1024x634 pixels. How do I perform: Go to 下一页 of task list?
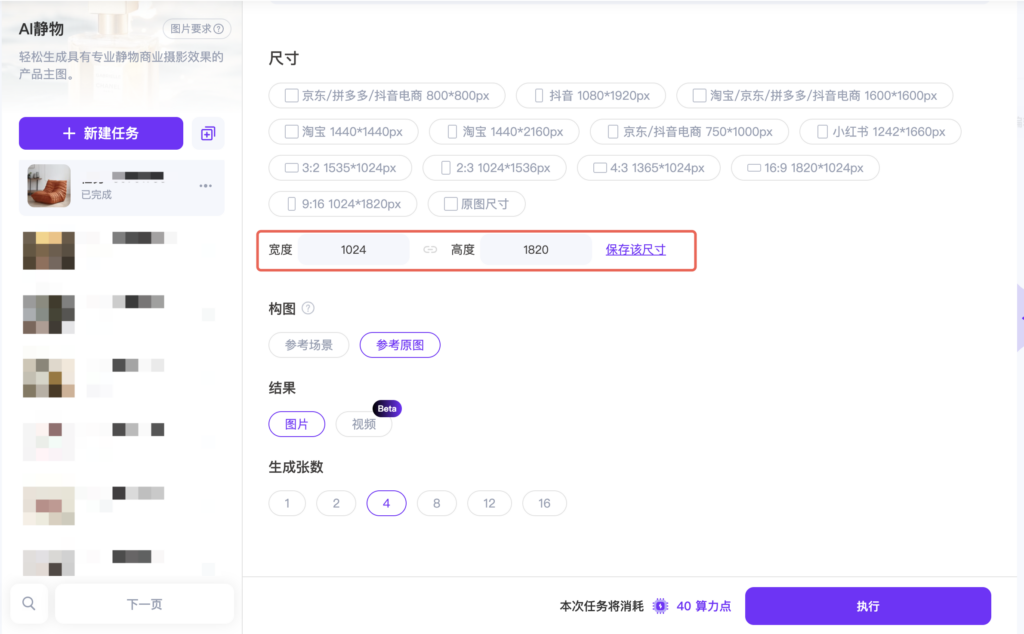(x=144, y=604)
